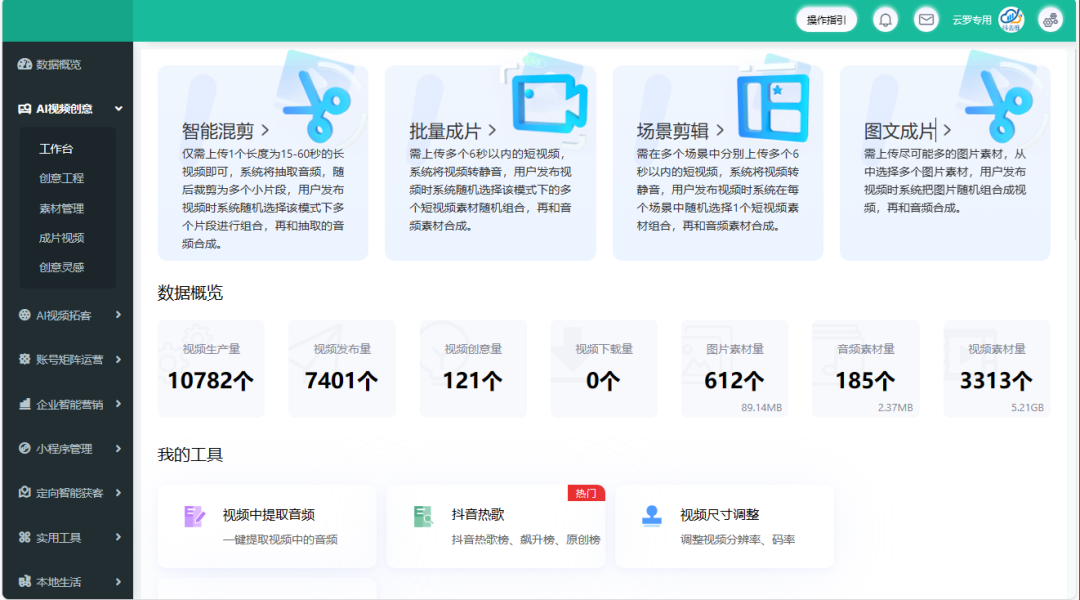The height and width of the screenshot is (600, 1080).
Task: Expand the 定向智能获客 chevron
Action: coord(118,493)
